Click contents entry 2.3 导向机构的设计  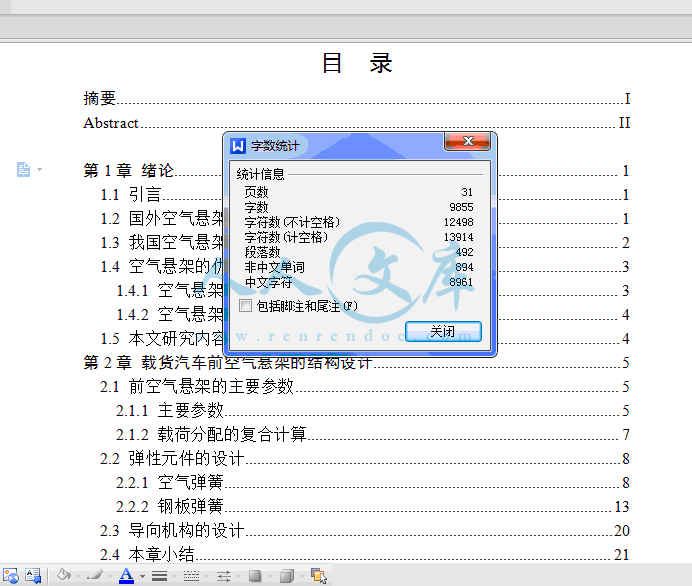point(365,530)
